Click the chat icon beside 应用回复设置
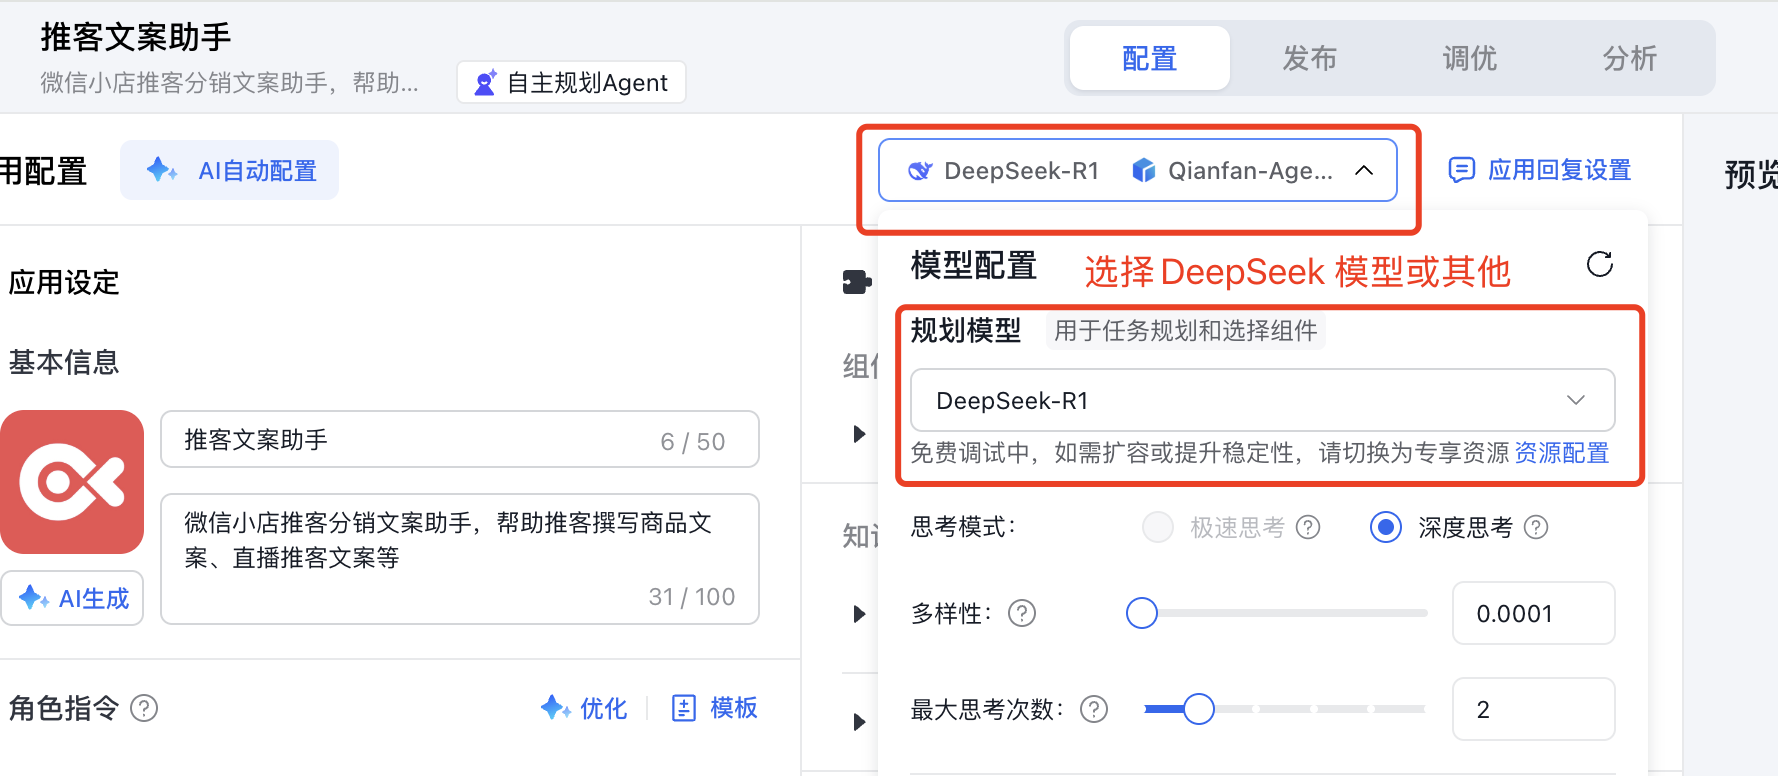 click(x=1461, y=170)
